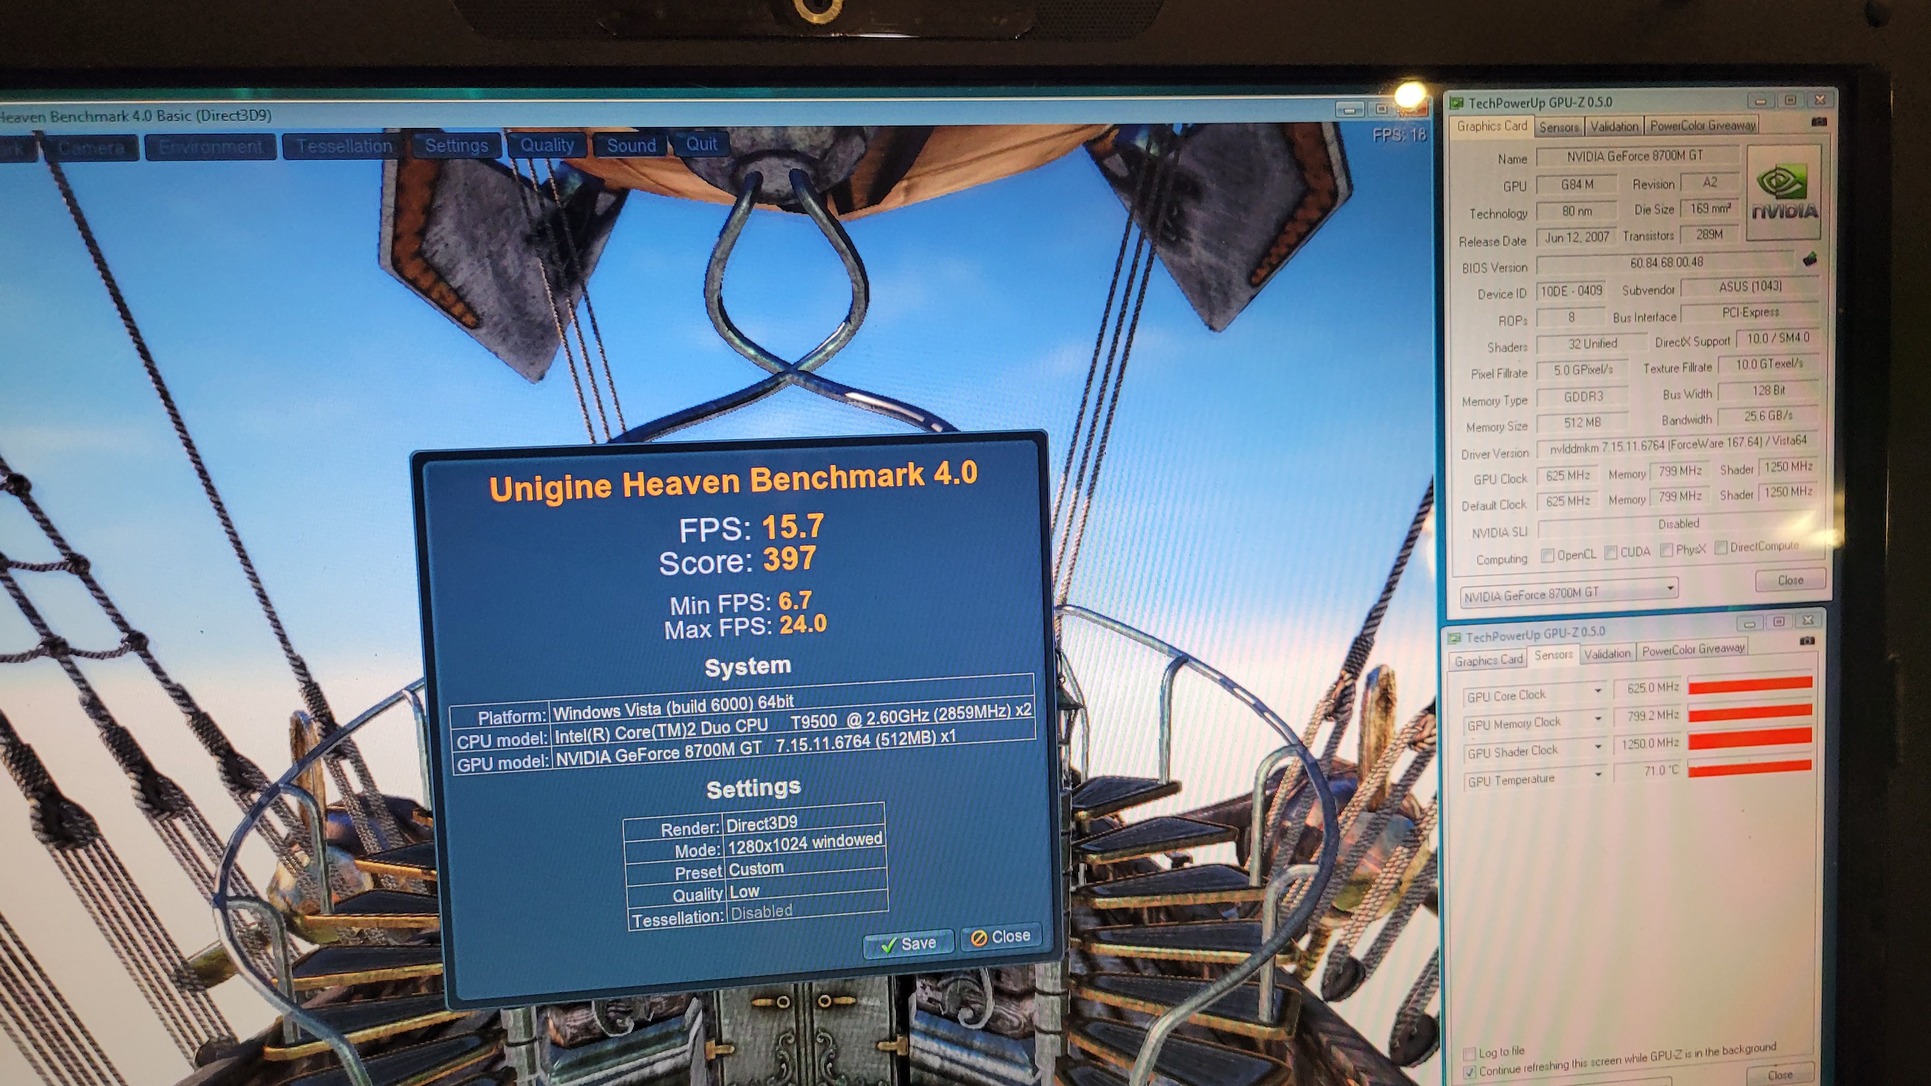Click the GPU Temperature red graph bar

click(x=1749, y=768)
